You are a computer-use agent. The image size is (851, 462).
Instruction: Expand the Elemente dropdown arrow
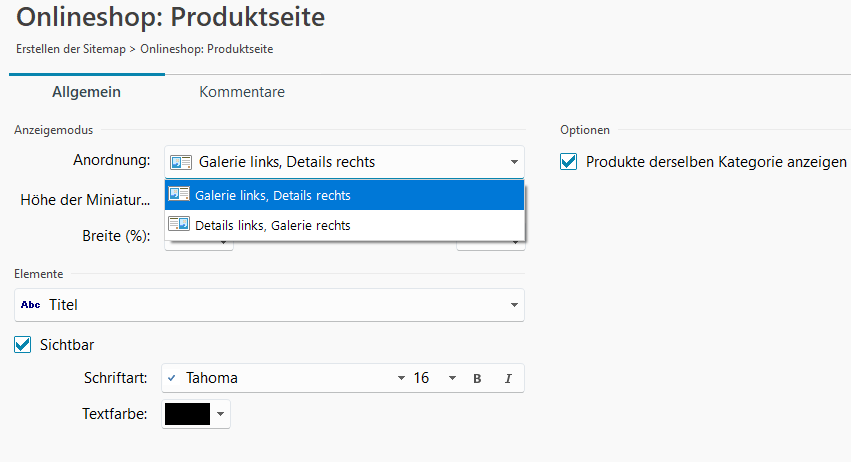pos(513,305)
